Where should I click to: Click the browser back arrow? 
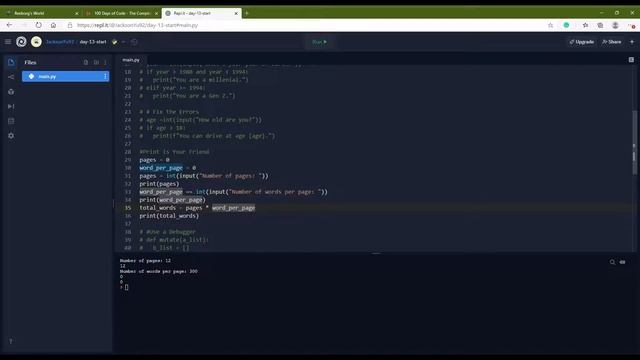pos(9,25)
